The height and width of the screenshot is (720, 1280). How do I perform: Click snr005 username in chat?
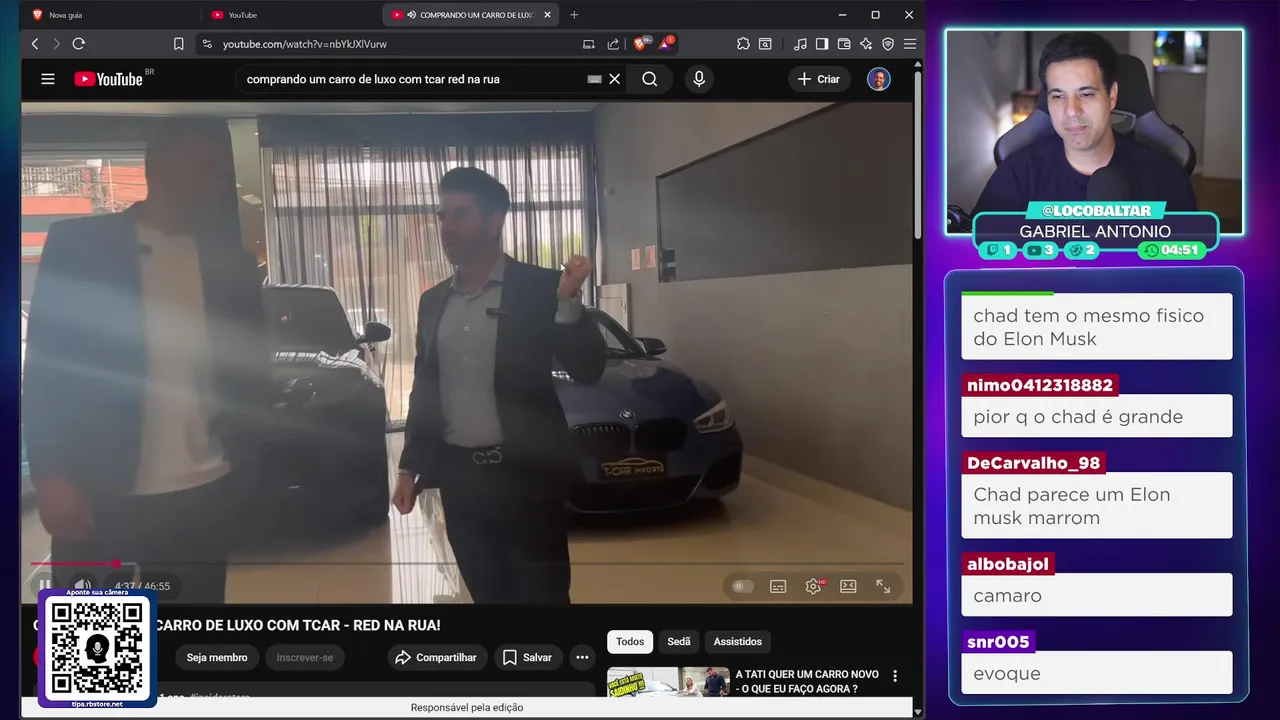(998, 642)
